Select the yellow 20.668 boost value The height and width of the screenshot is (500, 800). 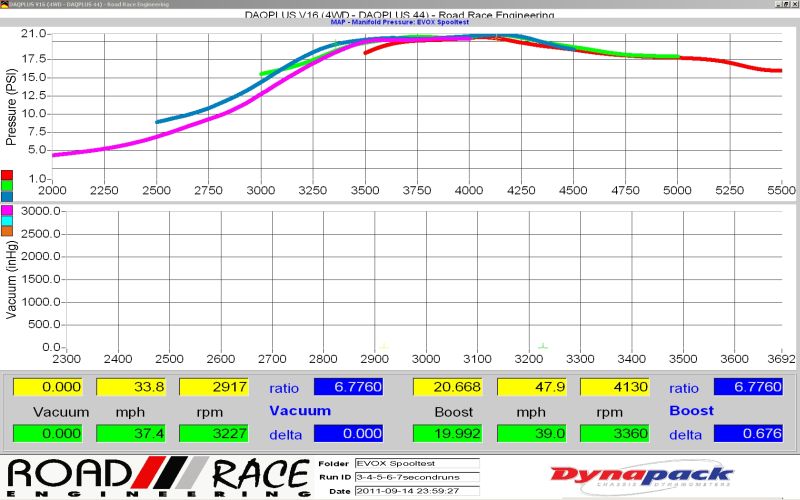tap(447, 387)
